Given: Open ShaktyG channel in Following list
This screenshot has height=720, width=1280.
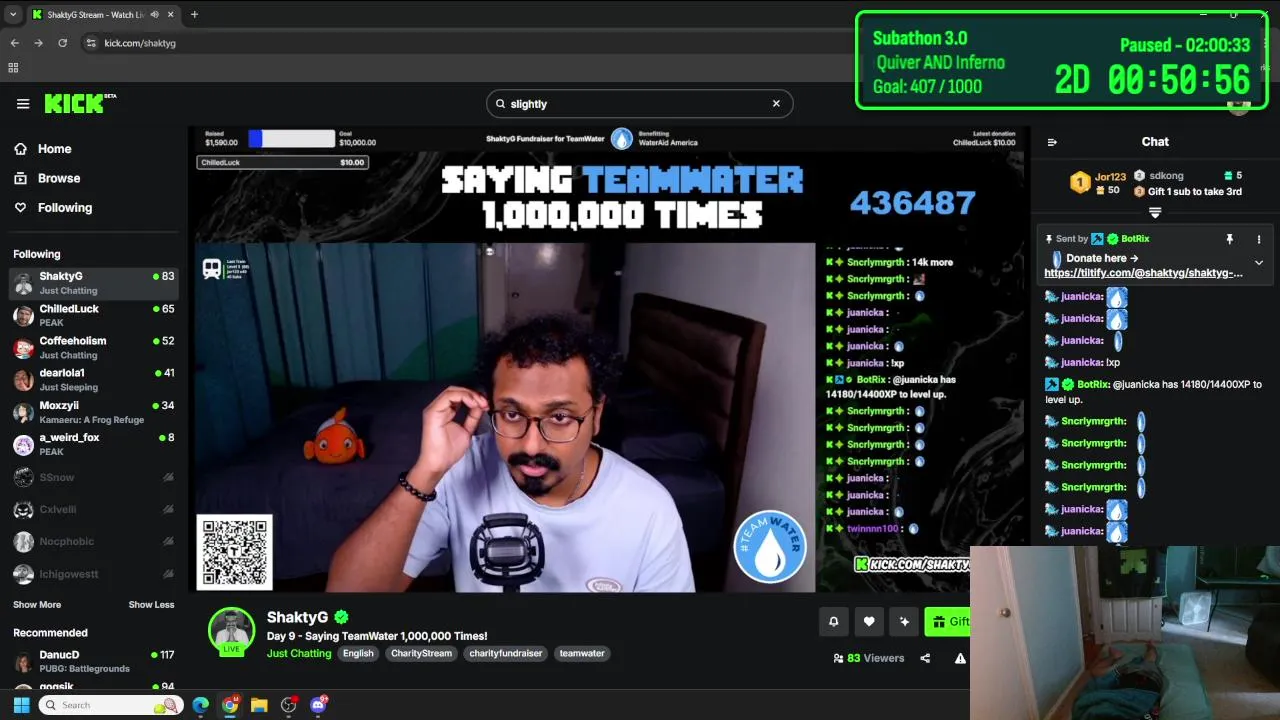Looking at the screenshot, I should point(93,283).
